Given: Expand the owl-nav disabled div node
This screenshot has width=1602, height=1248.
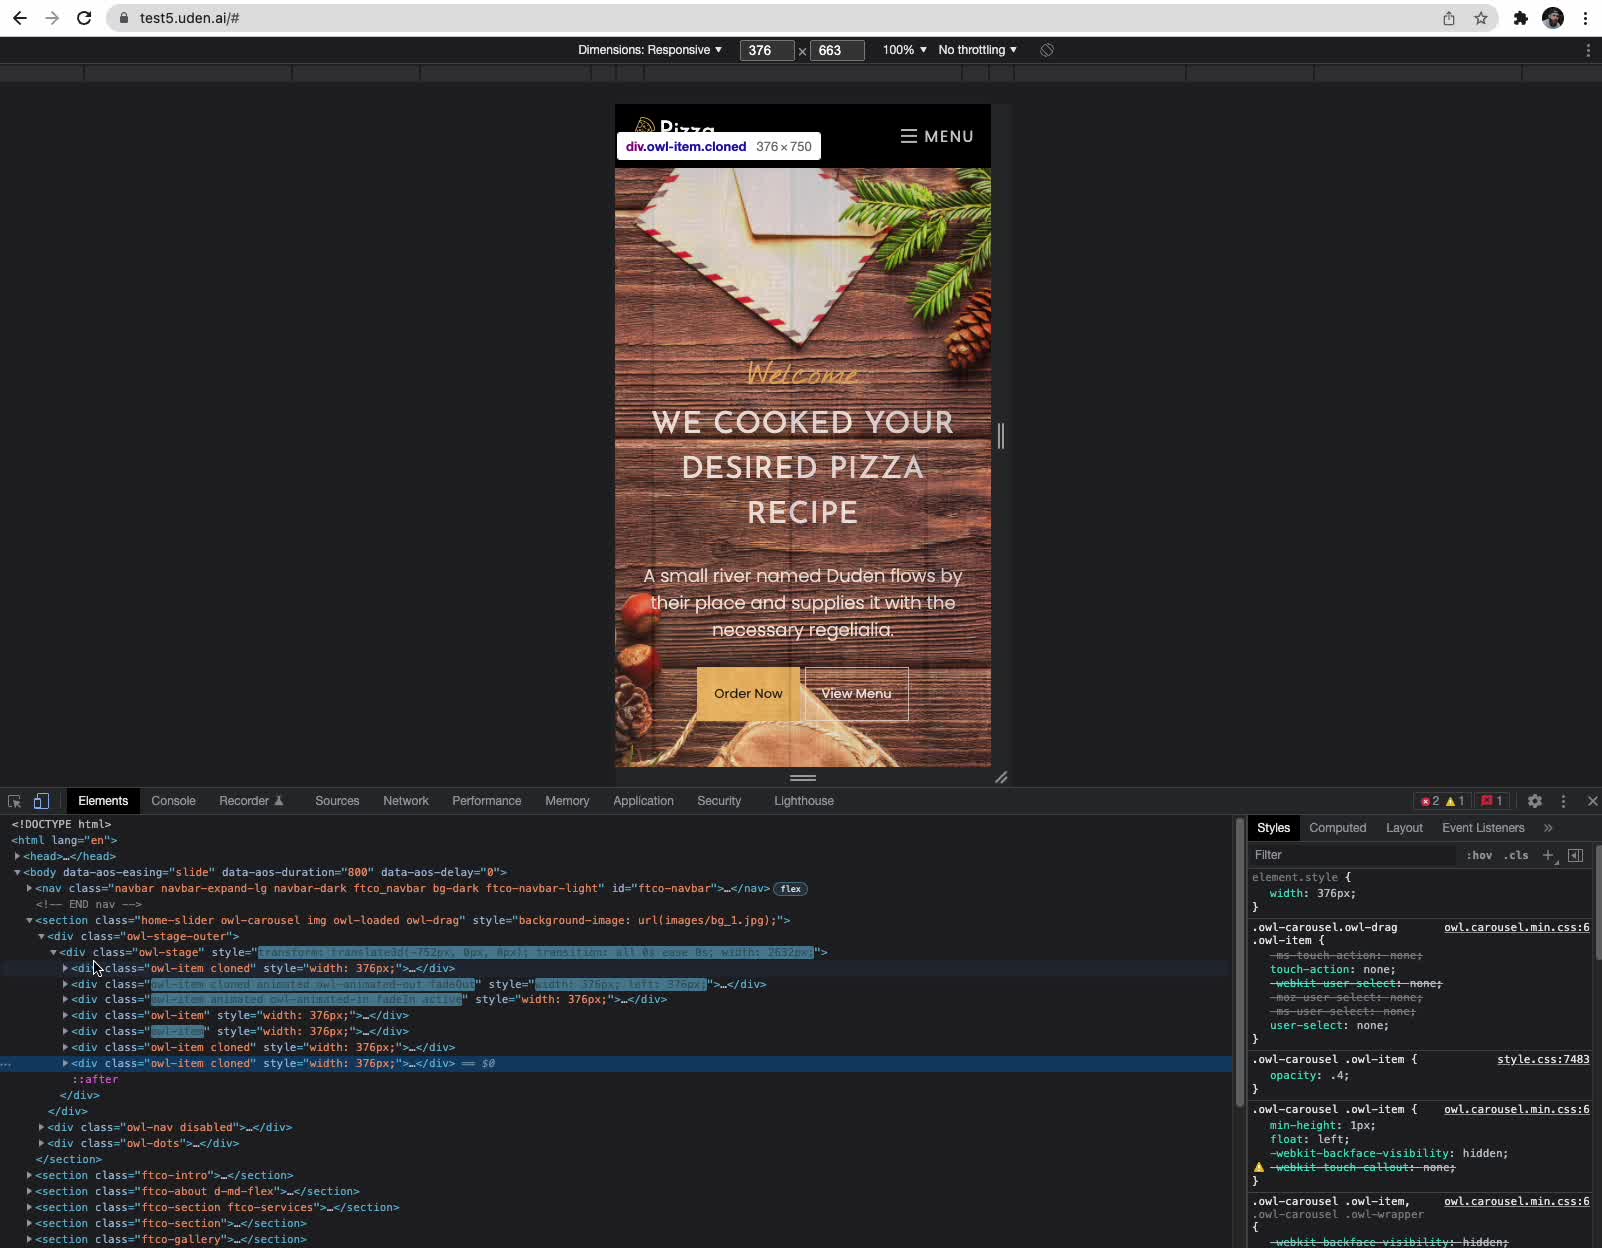Looking at the screenshot, I should point(42,1127).
